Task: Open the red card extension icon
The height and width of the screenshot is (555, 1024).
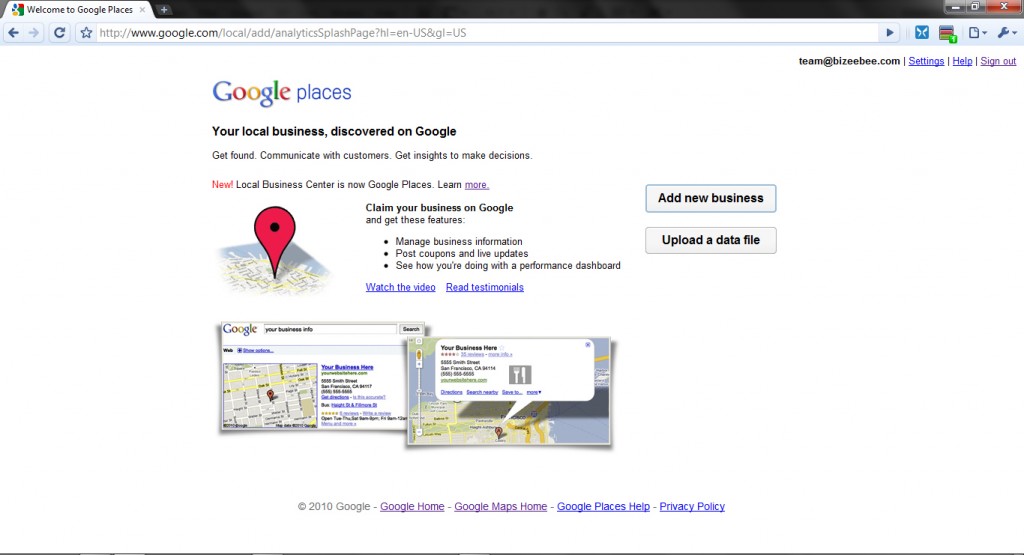Action: [947, 33]
